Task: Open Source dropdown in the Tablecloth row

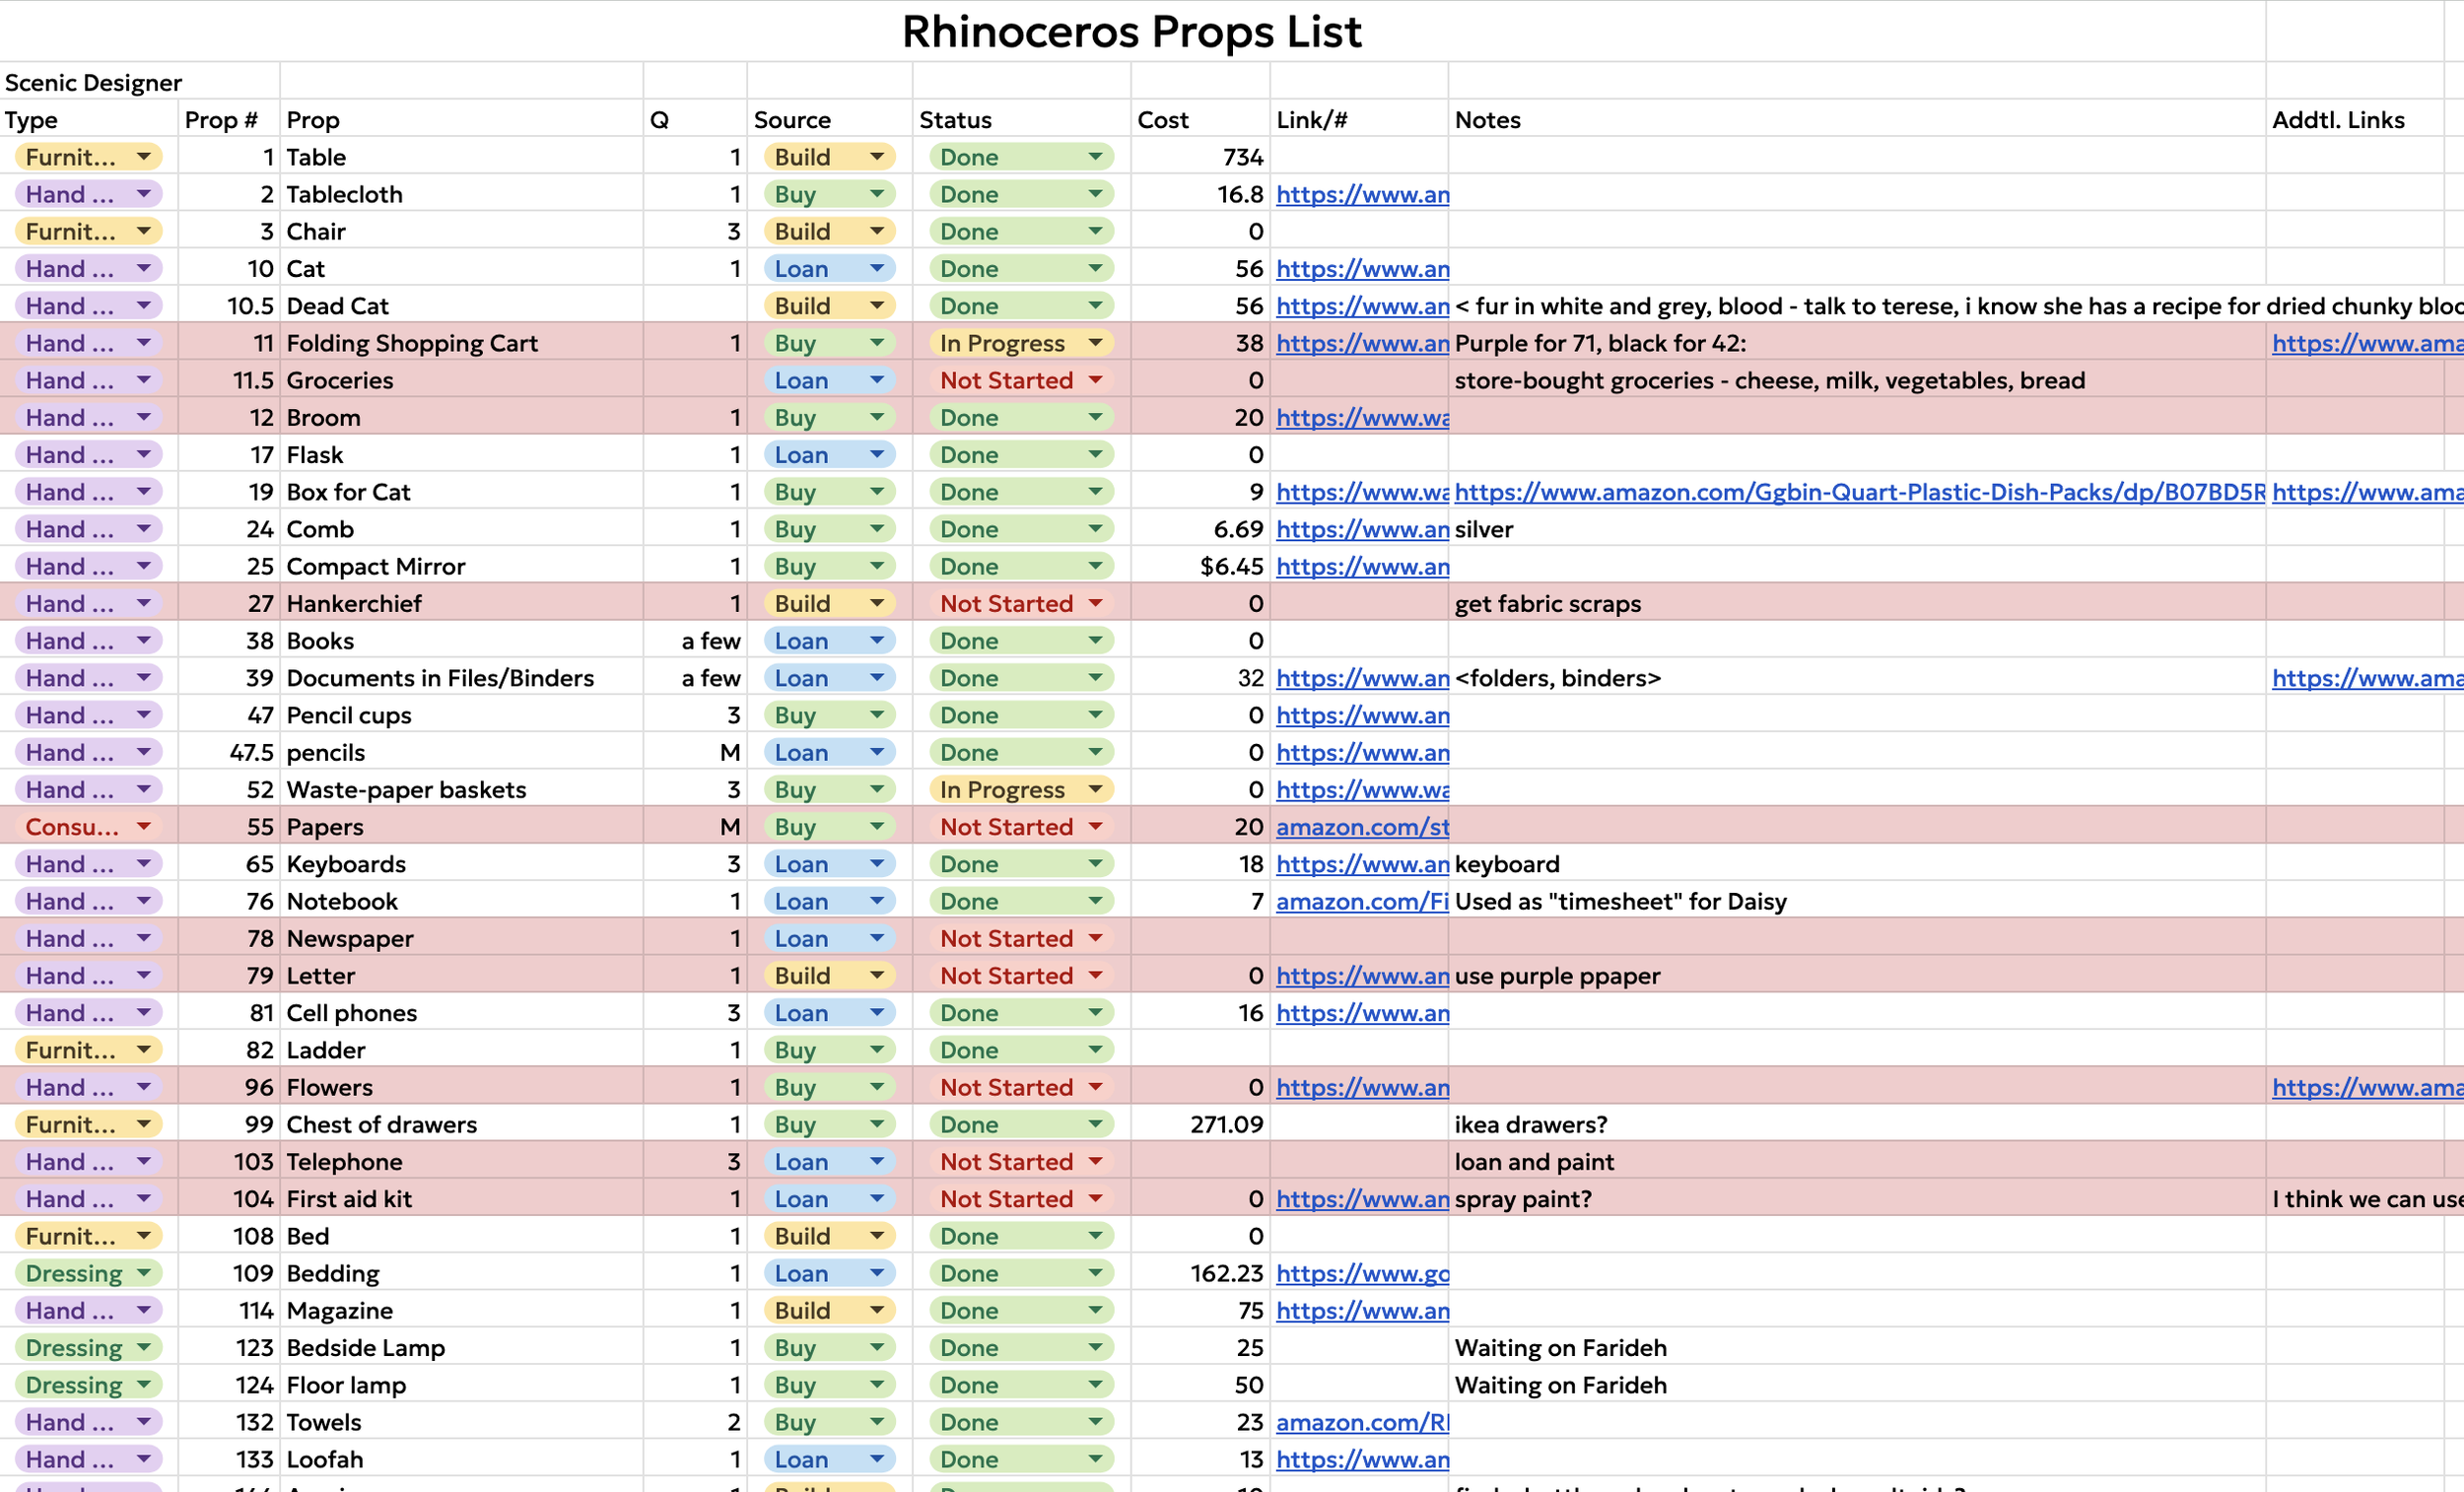Action: click(x=829, y=194)
